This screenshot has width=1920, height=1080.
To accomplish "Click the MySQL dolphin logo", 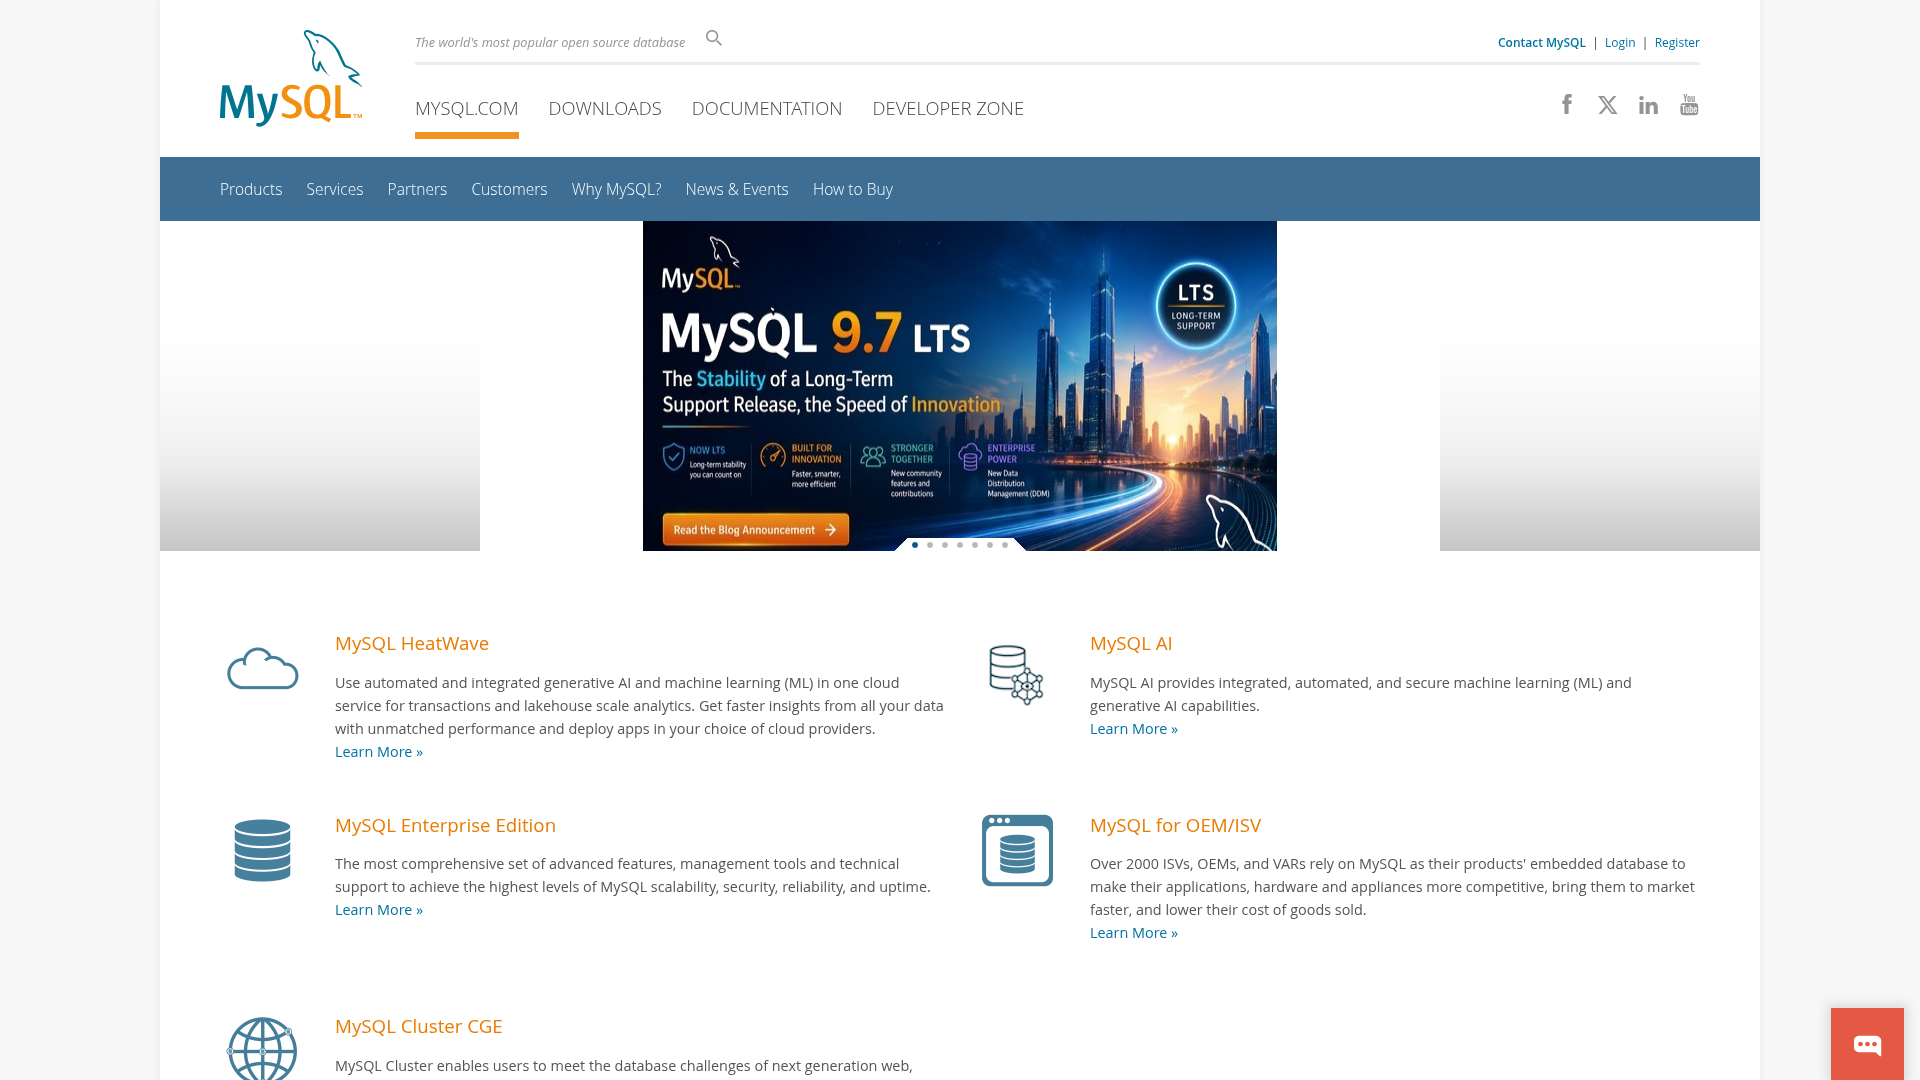I will 291,78.
